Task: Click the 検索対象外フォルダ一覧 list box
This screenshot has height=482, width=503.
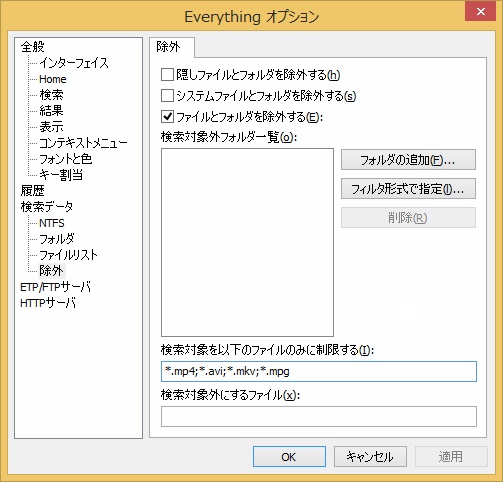Action: click(247, 242)
